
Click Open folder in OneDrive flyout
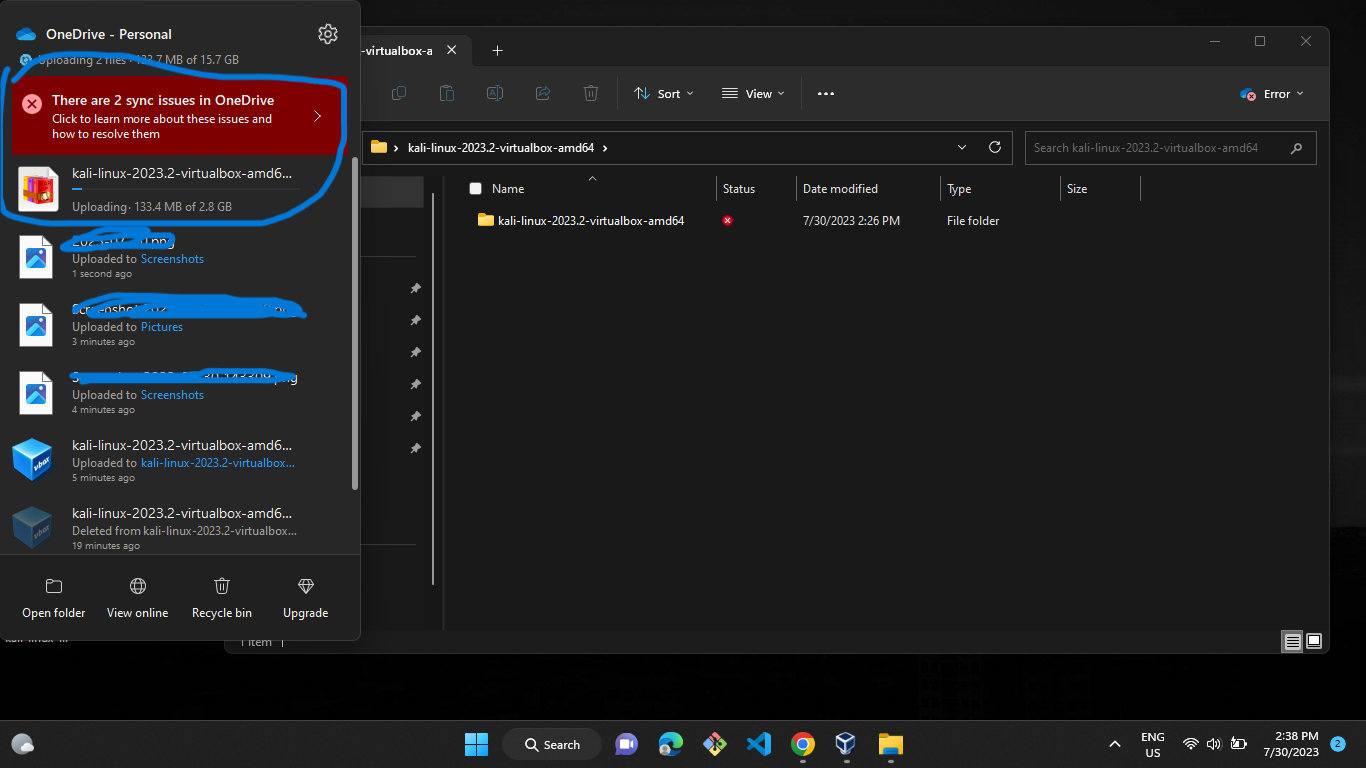[54, 598]
